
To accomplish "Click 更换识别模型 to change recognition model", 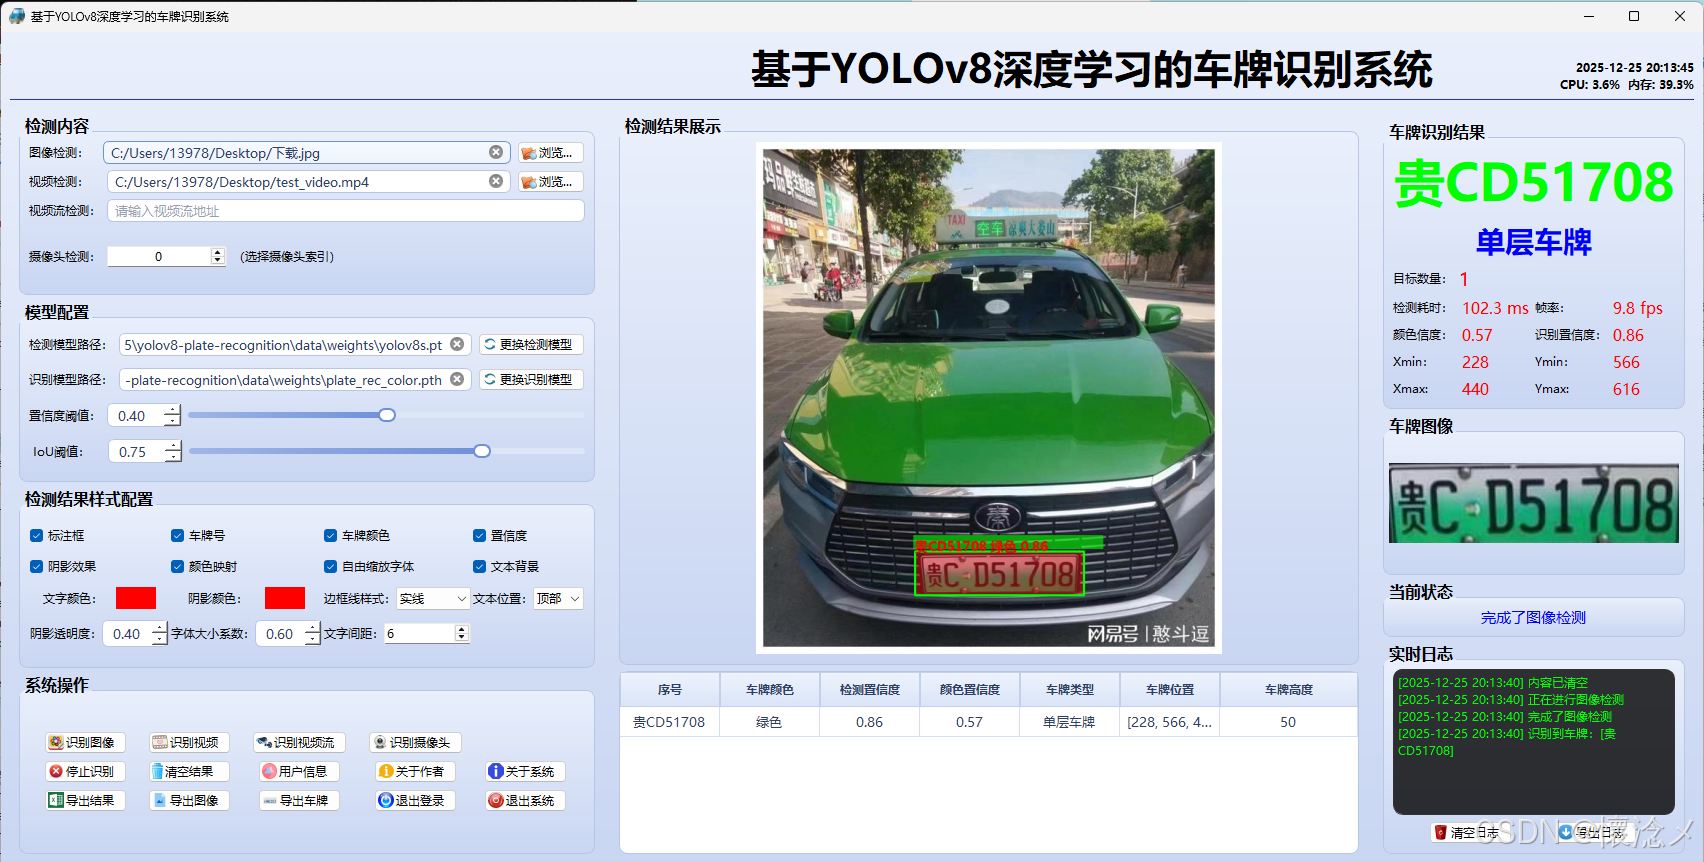I will (531, 379).
